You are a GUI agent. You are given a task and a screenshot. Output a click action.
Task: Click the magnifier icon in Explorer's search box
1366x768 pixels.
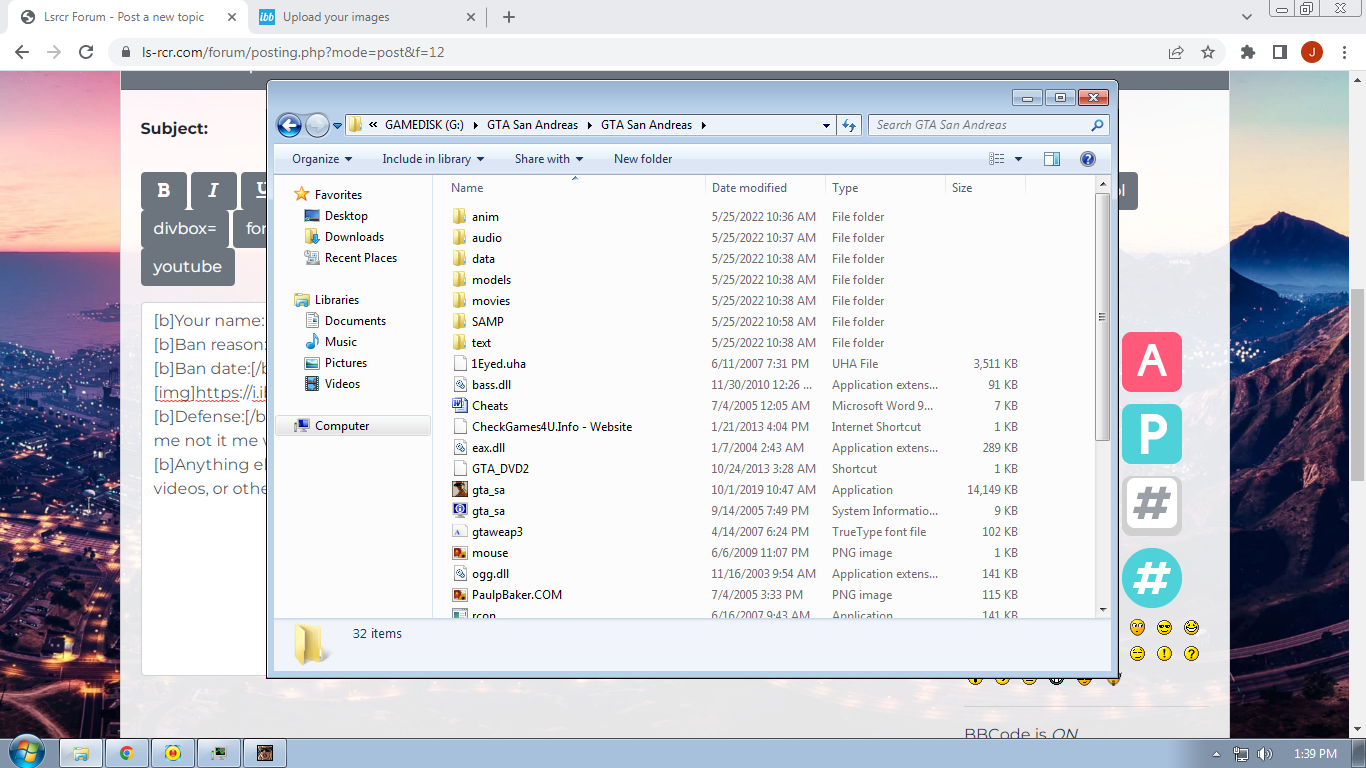click(x=1097, y=125)
